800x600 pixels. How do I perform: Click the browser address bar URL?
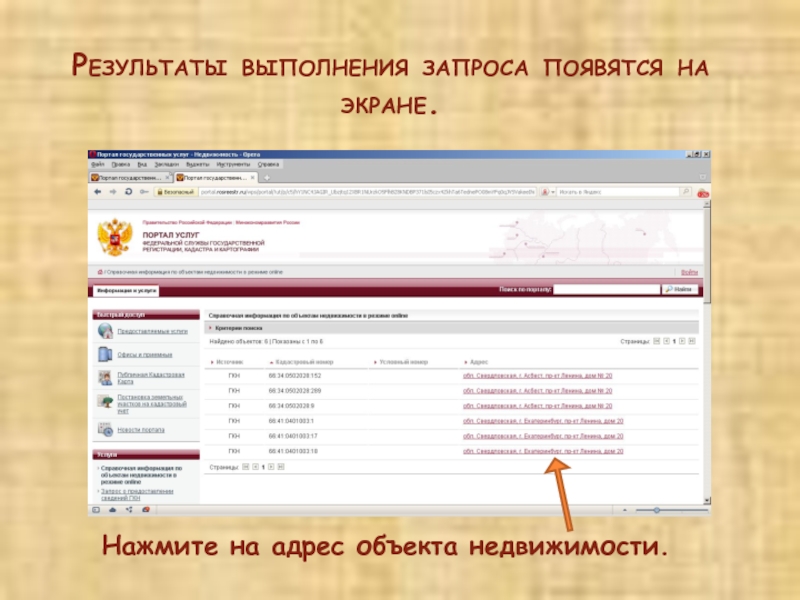point(367,192)
